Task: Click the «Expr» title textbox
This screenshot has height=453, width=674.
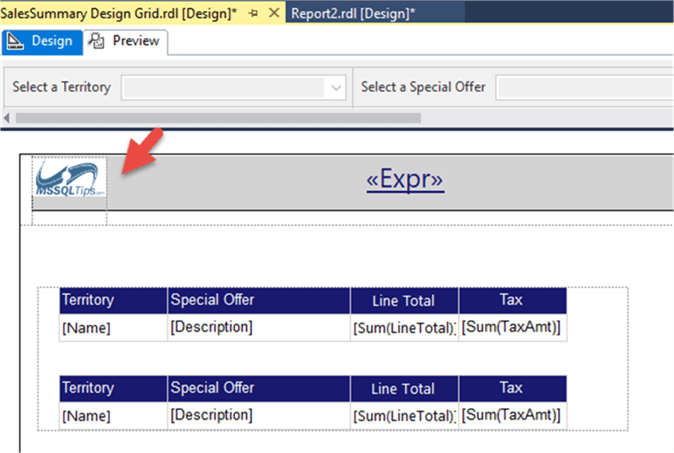Action: (405, 179)
